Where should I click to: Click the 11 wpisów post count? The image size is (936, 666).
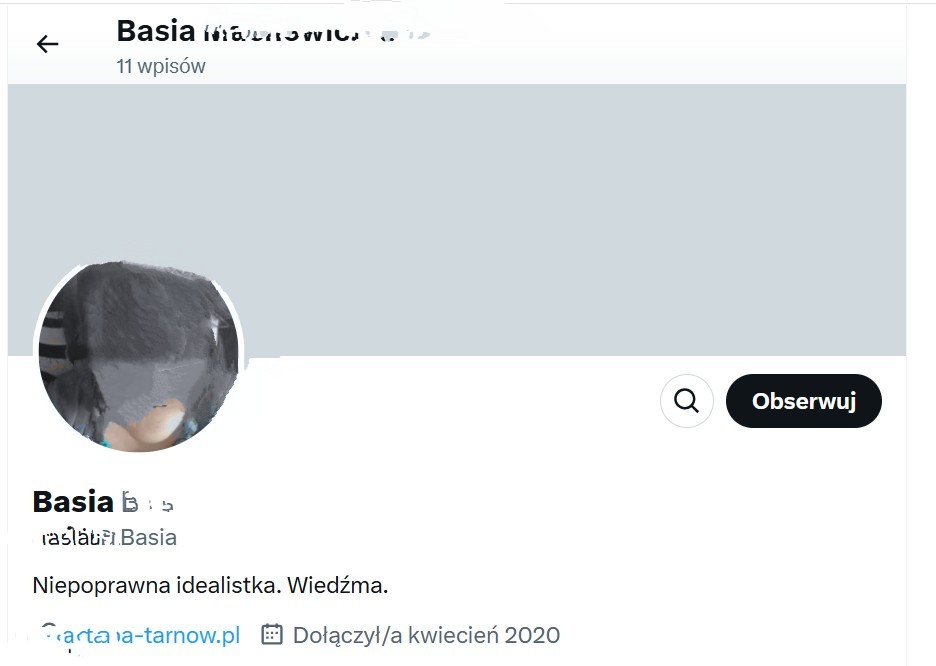coord(161,66)
